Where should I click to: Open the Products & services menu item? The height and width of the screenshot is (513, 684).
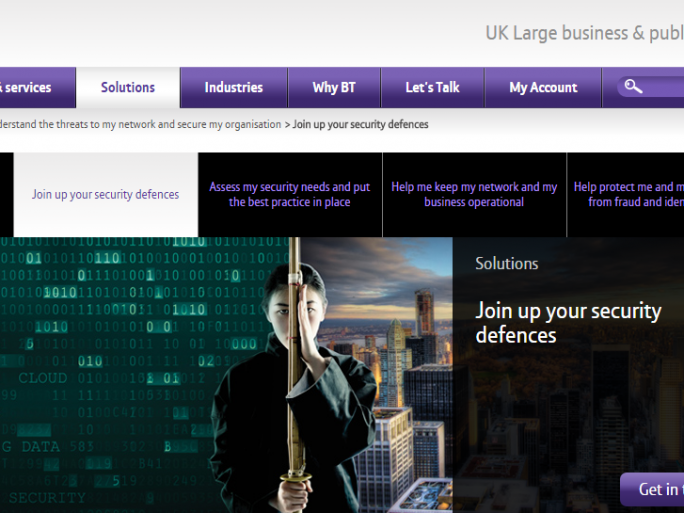38,87
